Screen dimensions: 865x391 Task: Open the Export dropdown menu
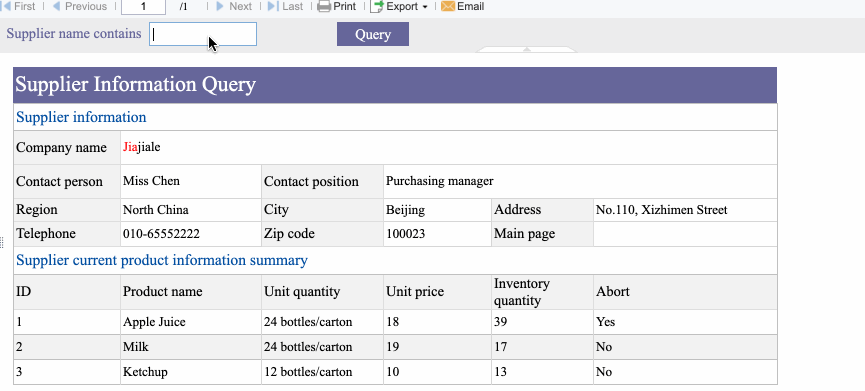400,7
